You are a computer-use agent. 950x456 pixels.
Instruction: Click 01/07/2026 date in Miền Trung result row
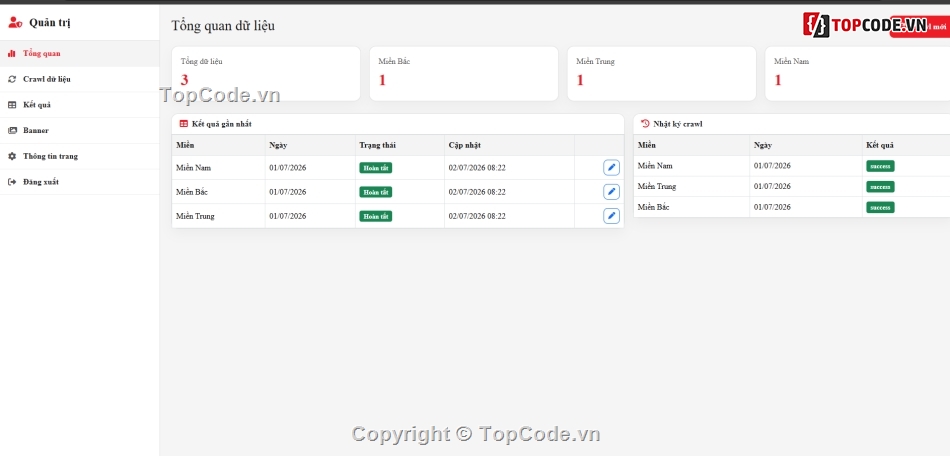point(288,216)
